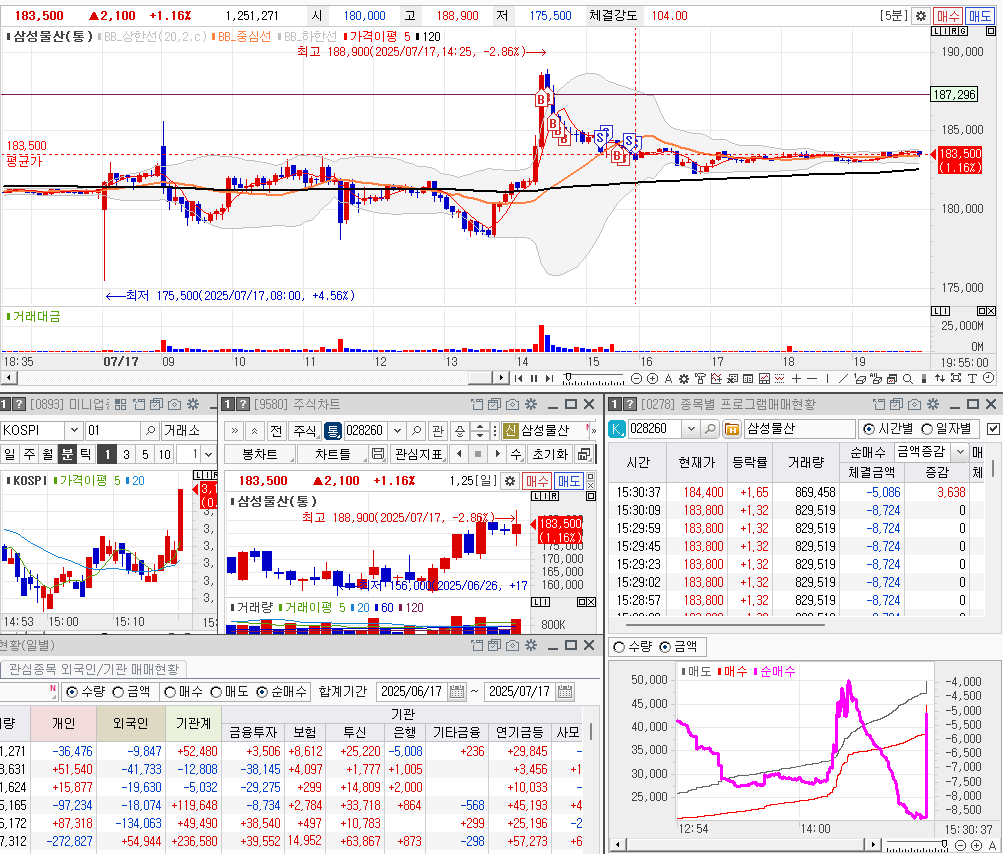This screenshot has width=1003, height=854.
Task: Select 수량 radio in 외국인/기관 매매현황 panel
Action: [72, 692]
